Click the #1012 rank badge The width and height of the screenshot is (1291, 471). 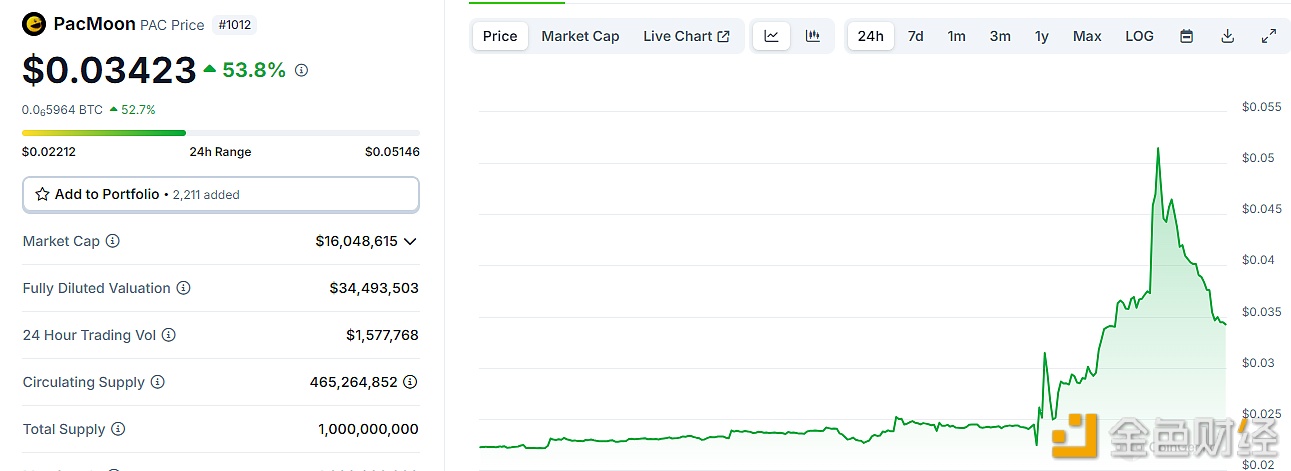coord(234,24)
